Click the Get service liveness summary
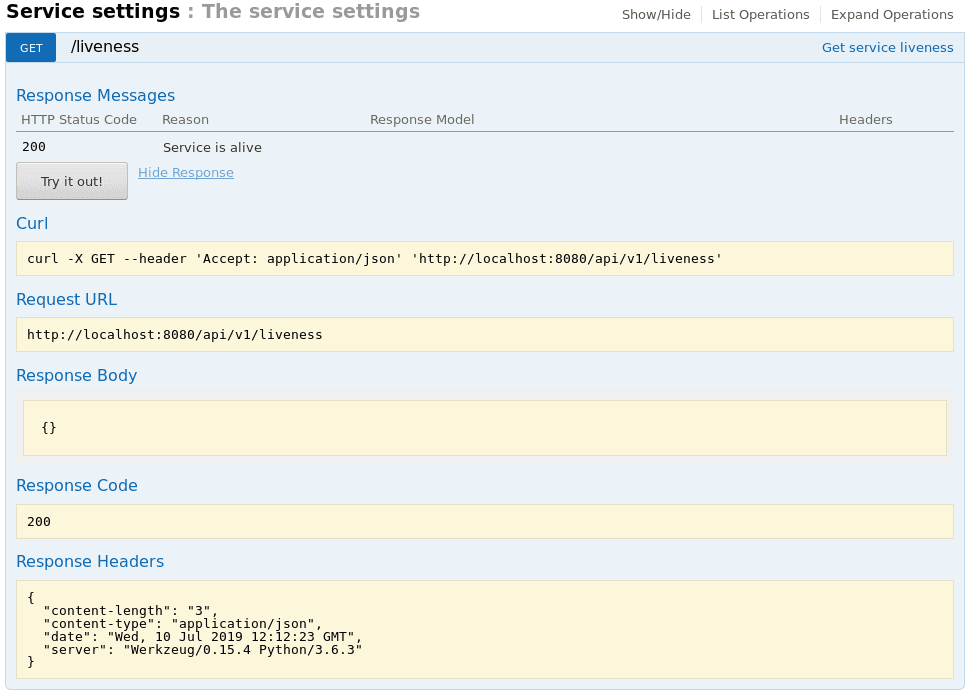Screen dimensions: 972x697 click(x=887, y=48)
